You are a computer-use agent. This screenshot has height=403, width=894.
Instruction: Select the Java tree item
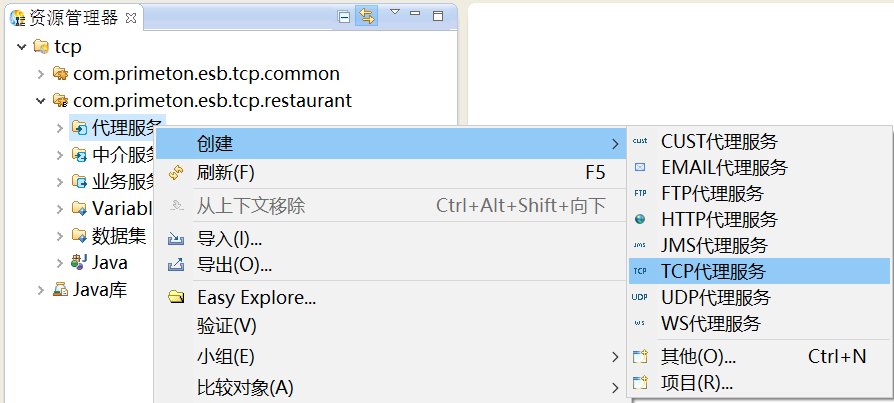click(x=109, y=263)
